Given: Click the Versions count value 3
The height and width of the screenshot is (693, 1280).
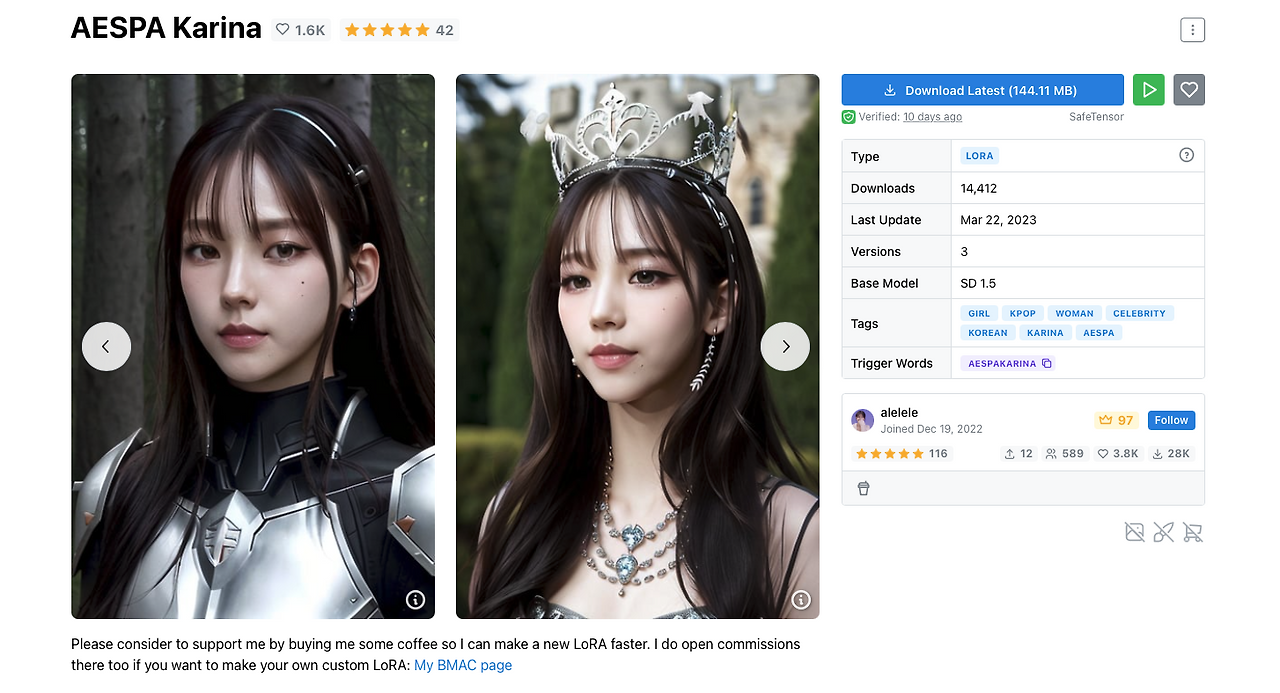Looking at the screenshot, I should (964, 251).
